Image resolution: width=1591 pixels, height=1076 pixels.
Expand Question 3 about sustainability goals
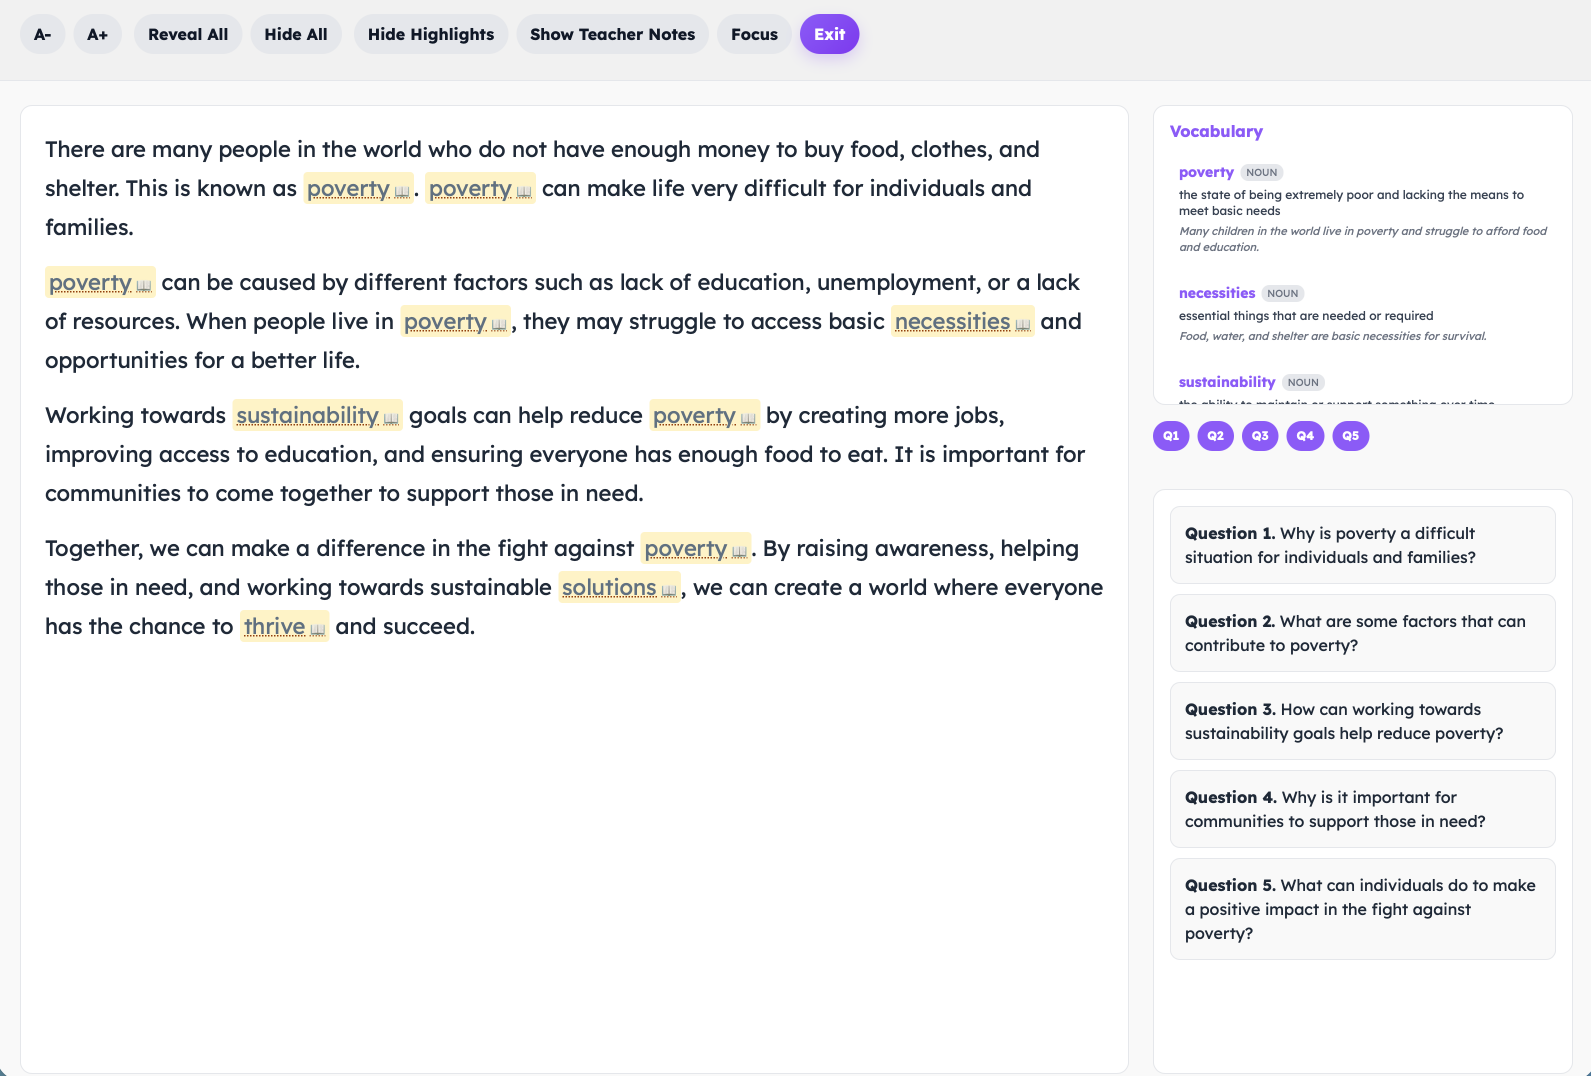(1362, 721)
